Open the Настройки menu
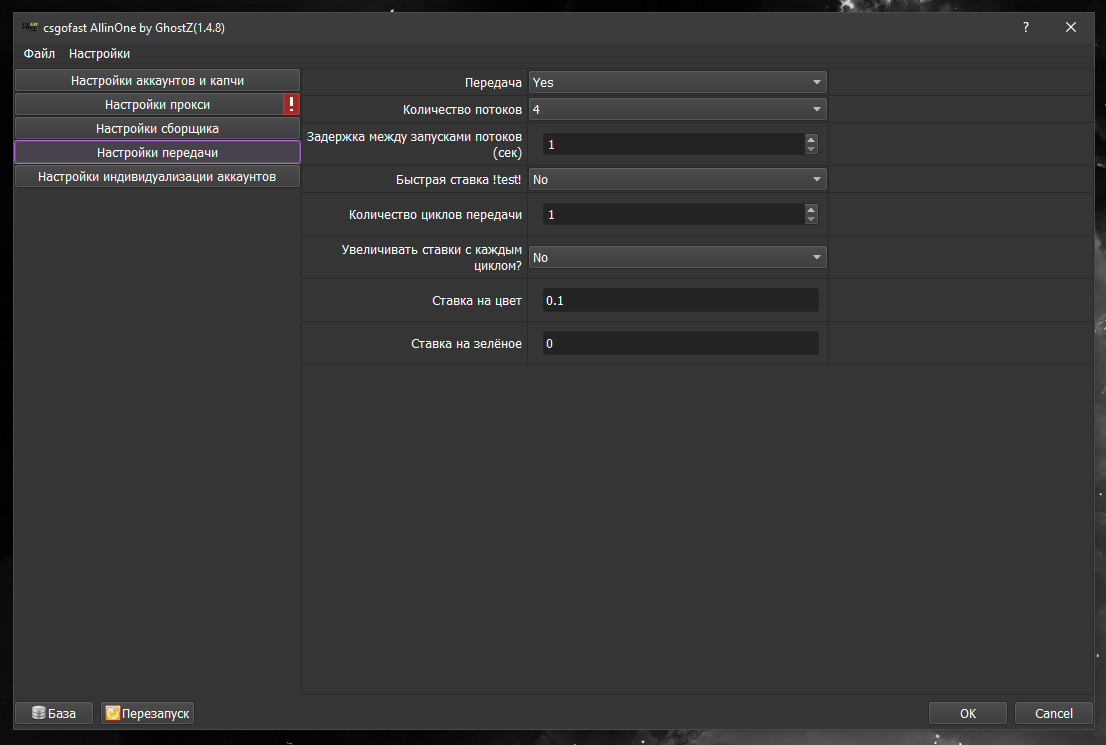This screenshot has width=1106, height=745. point(99,54)
